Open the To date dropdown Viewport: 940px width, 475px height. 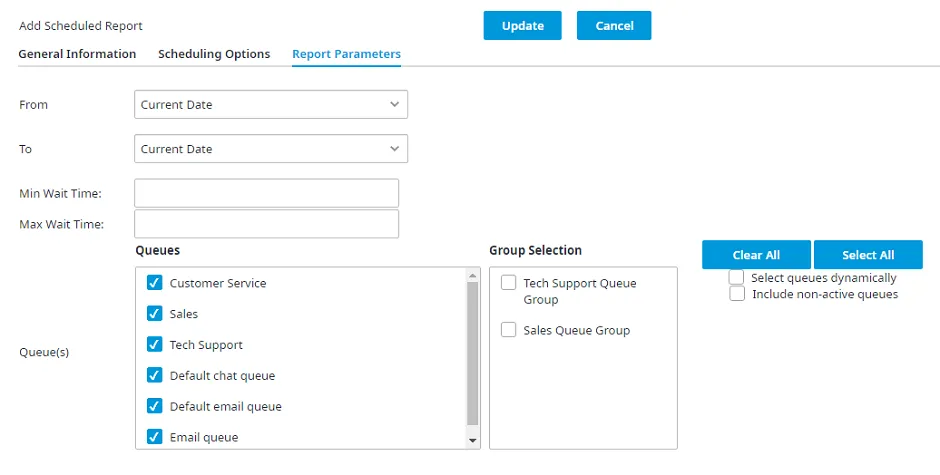(271, 149)
